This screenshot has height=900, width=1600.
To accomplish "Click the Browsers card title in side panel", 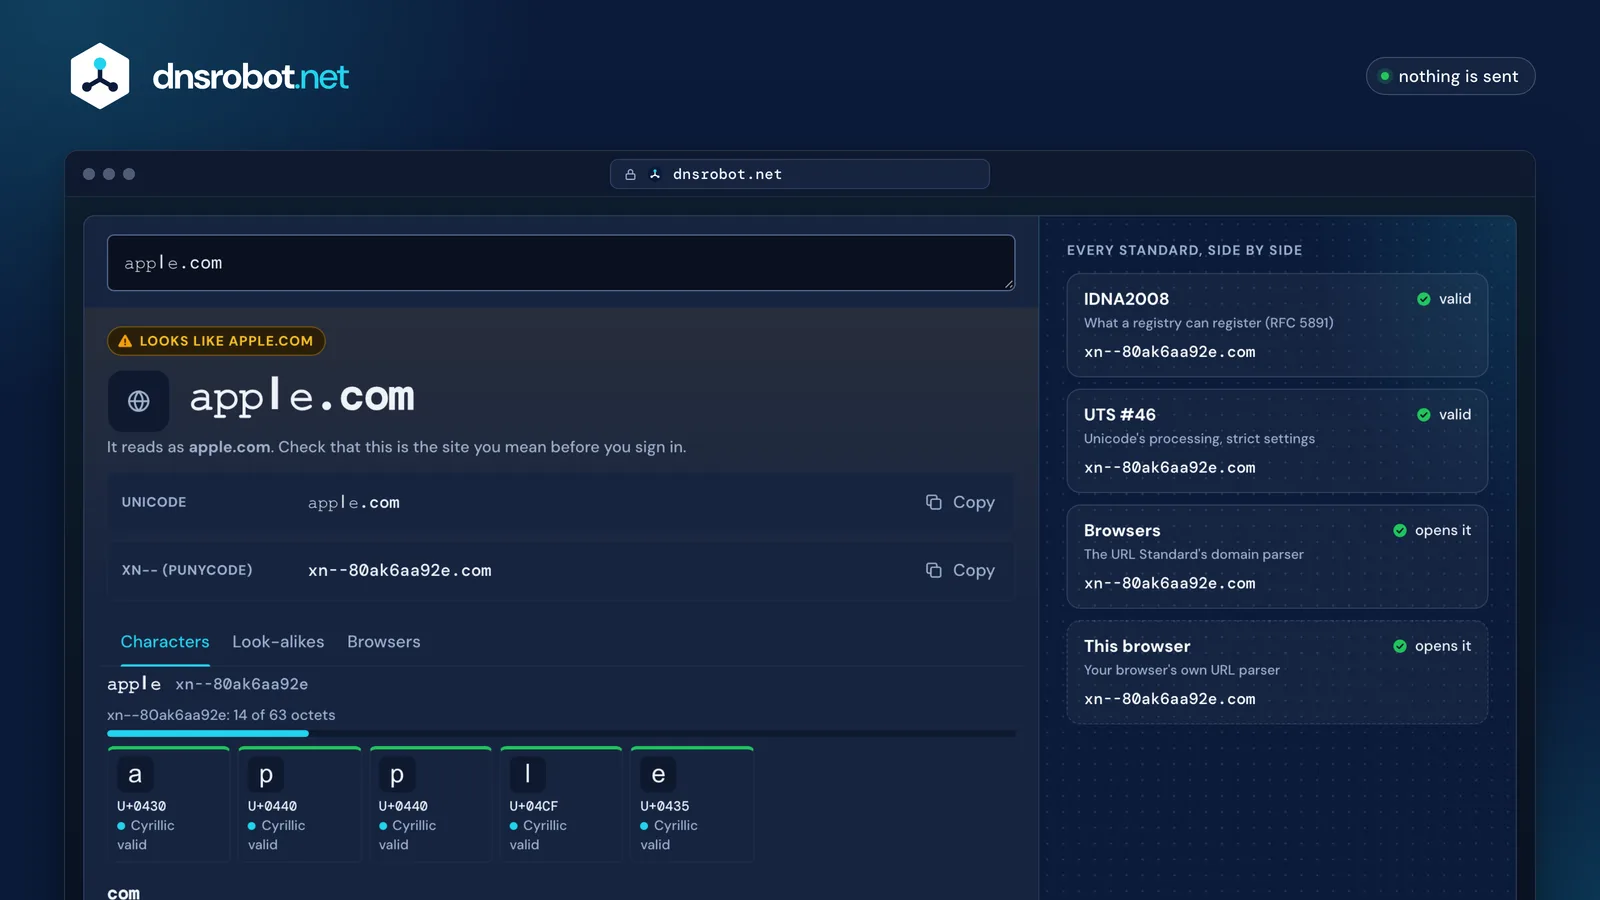I will tap(1122, 531).
